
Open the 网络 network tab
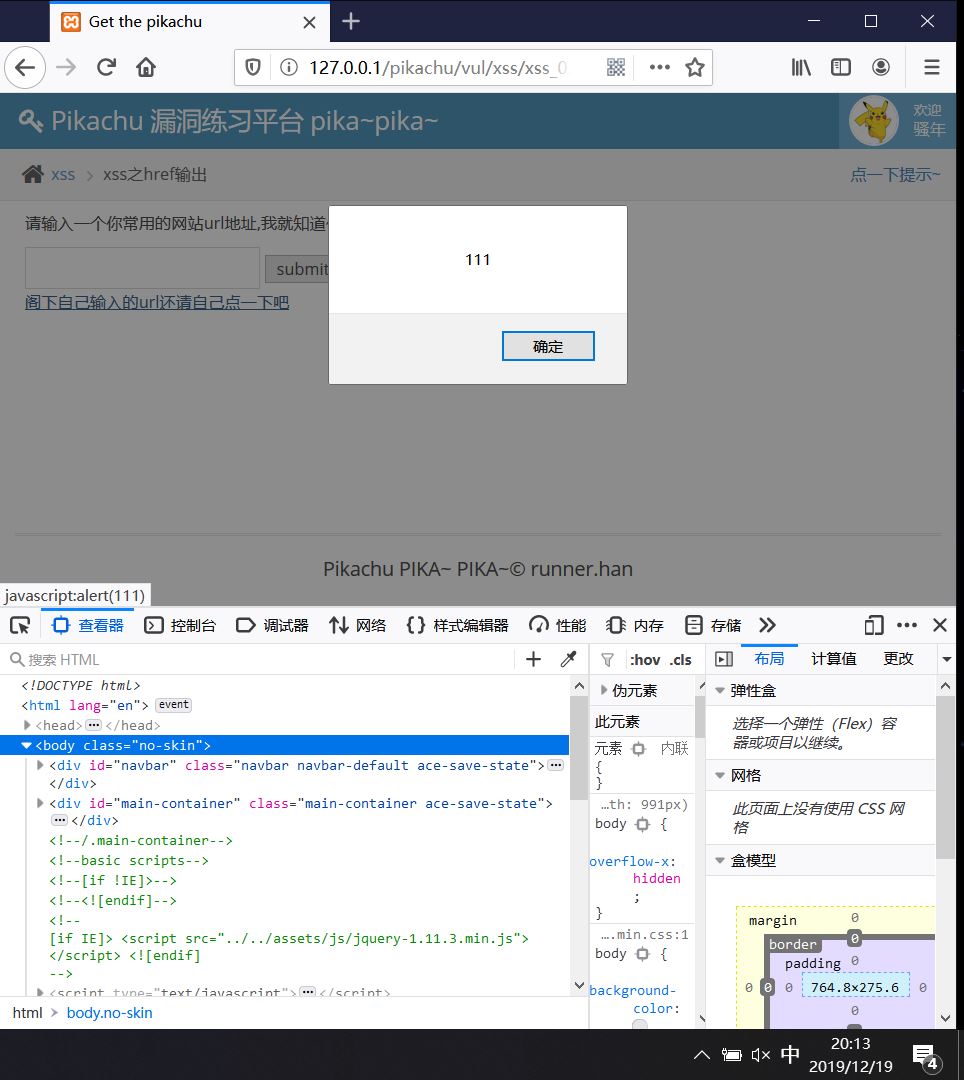pyautogui.click(x=357, y=625)
